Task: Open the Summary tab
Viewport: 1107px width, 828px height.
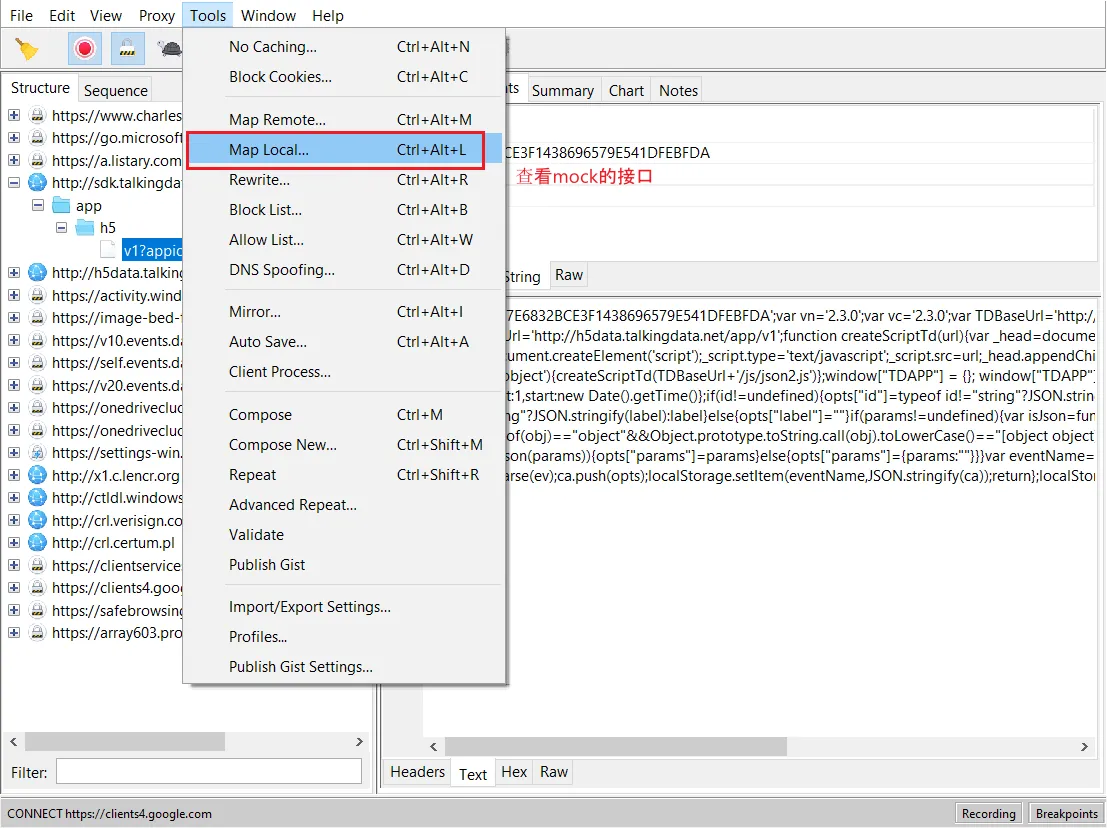Action: coord(563,90)
